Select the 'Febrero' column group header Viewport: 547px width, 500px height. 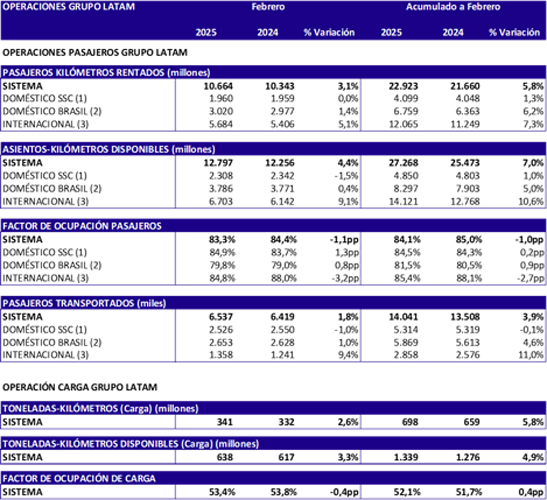[x=268, y=7]
